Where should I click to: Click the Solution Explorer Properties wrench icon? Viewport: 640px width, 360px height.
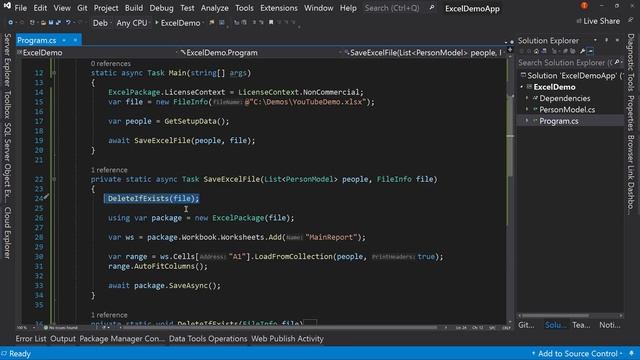pyautogui.click(x=582, y=51)
